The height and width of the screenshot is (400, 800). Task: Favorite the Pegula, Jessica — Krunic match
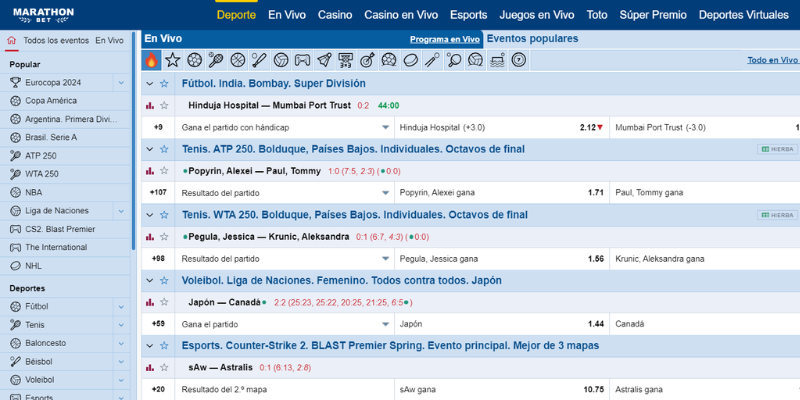pos(164,237)
